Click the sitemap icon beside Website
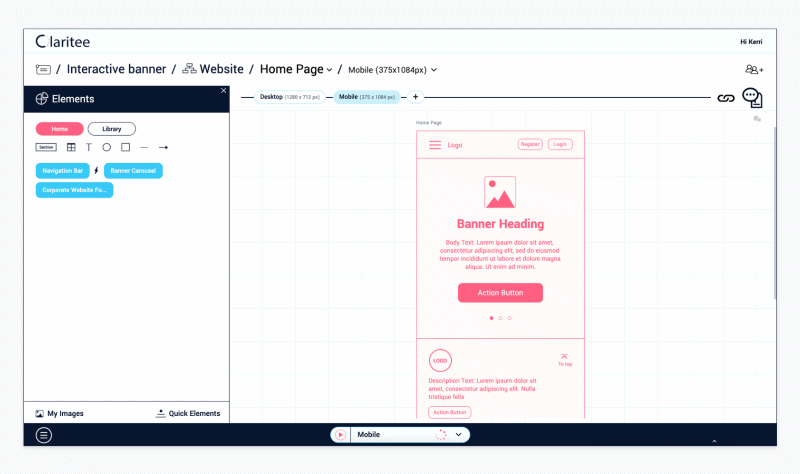 [189, 68]
